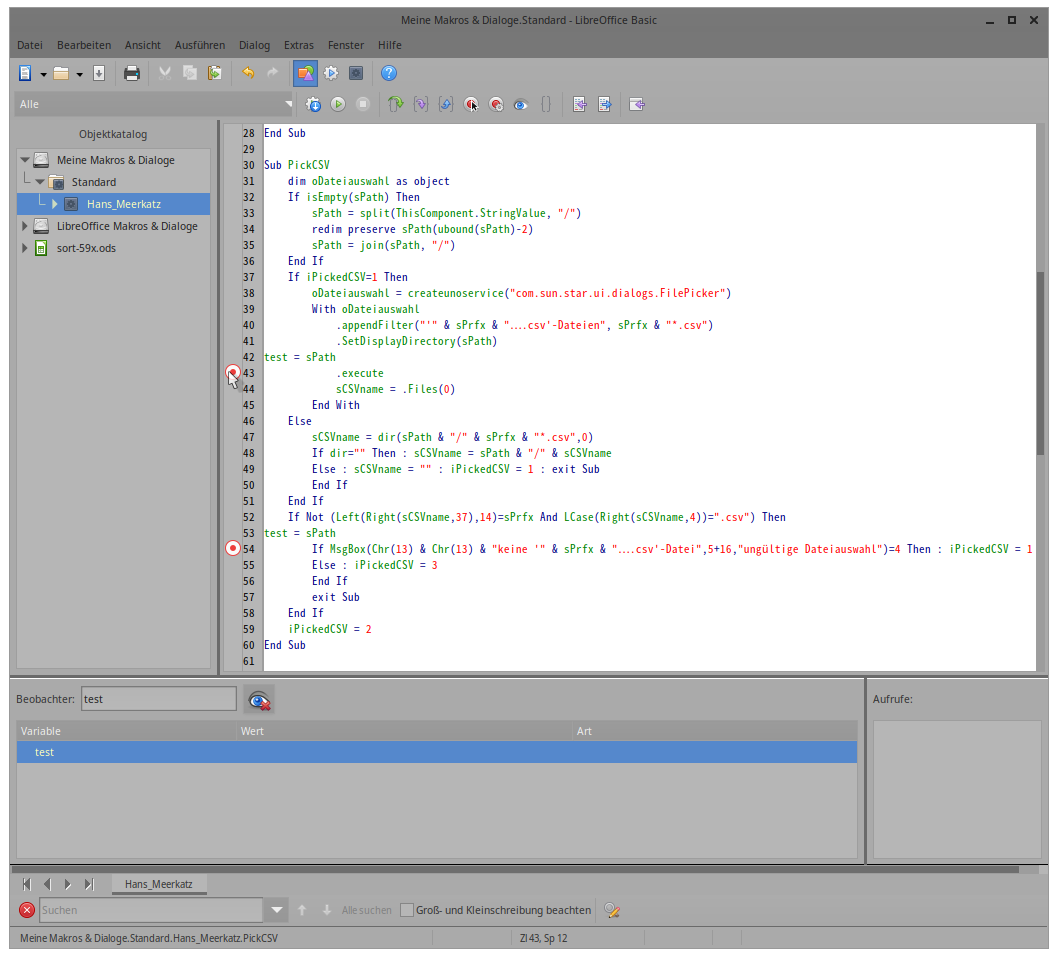Click the Redo arrow icon
Screen dimensions: 1058x958
point(273,74)
